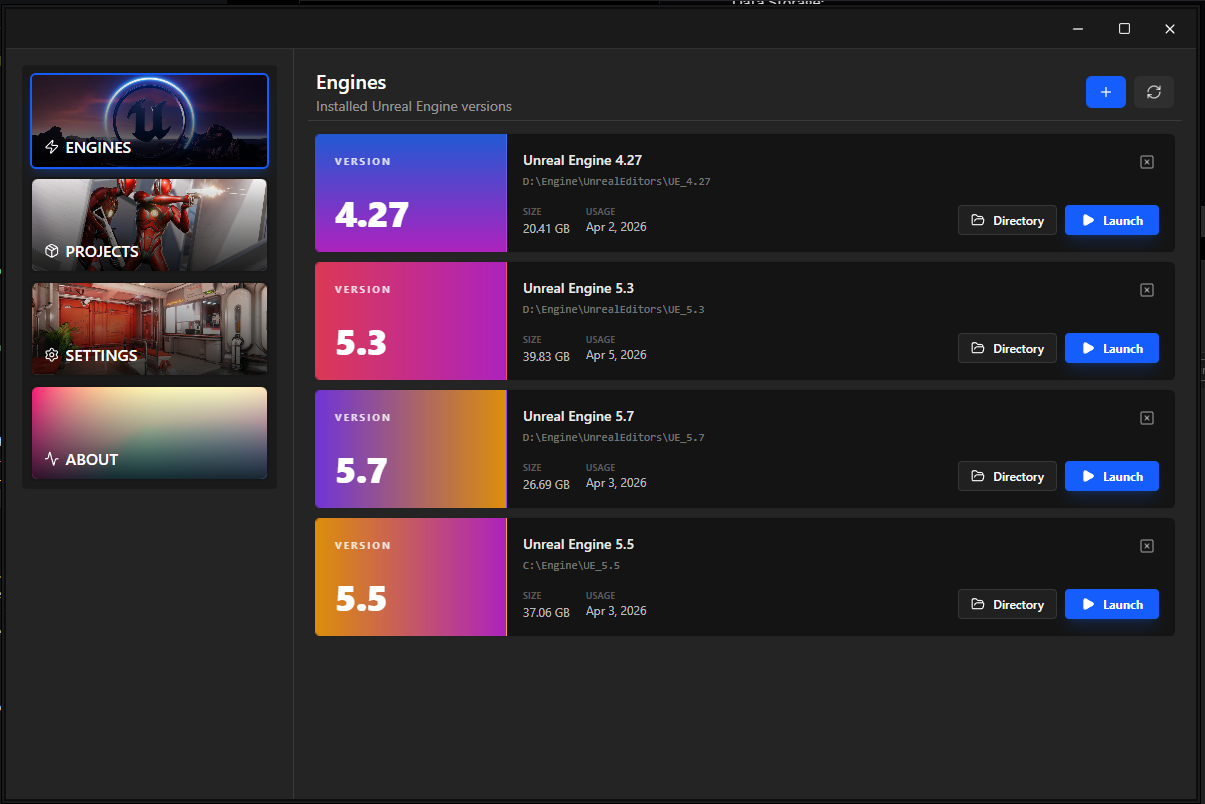Add a new engine using the plus icon
This screenshot has height=804, width=1205.
(1105, 91)
